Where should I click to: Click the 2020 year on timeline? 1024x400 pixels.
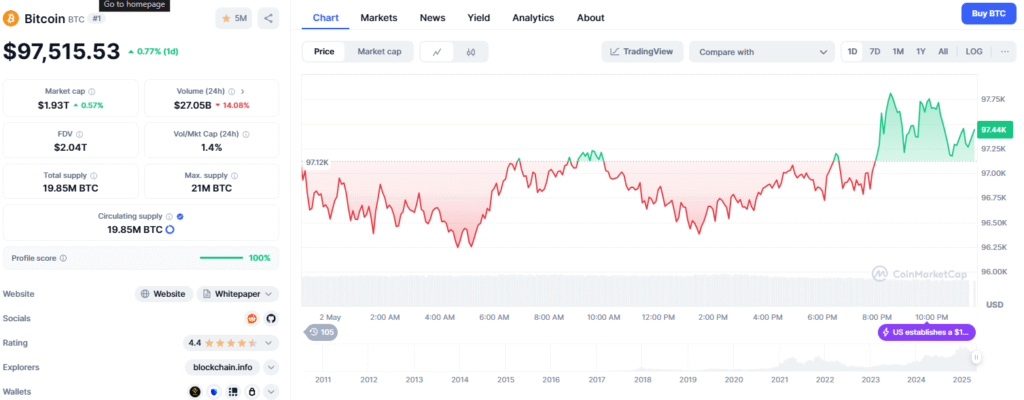(733, 380)
